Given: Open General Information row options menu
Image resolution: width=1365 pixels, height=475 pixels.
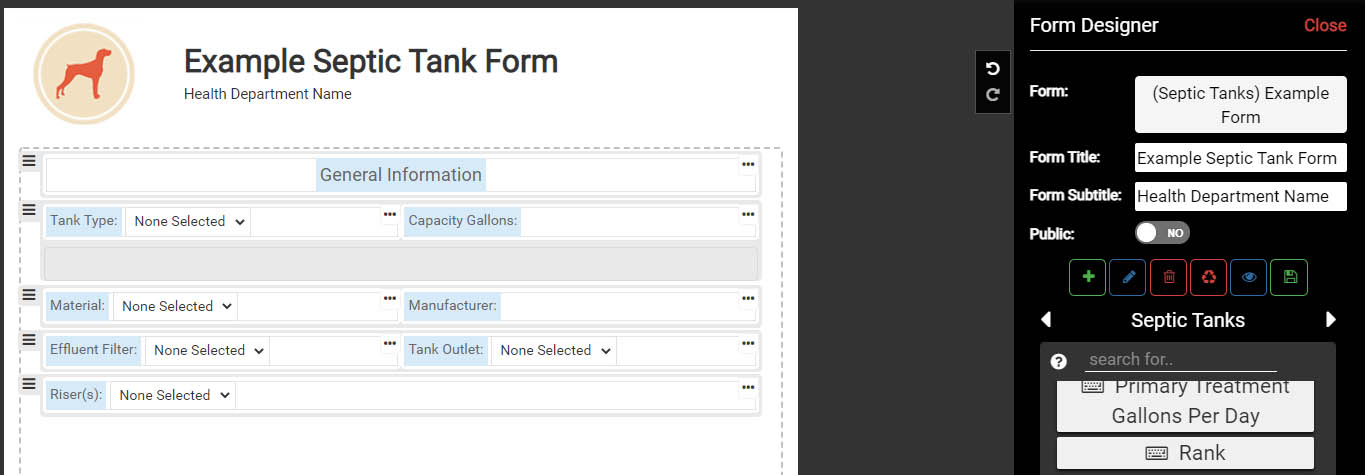Looking at the screenshot, I should (748, 164).
